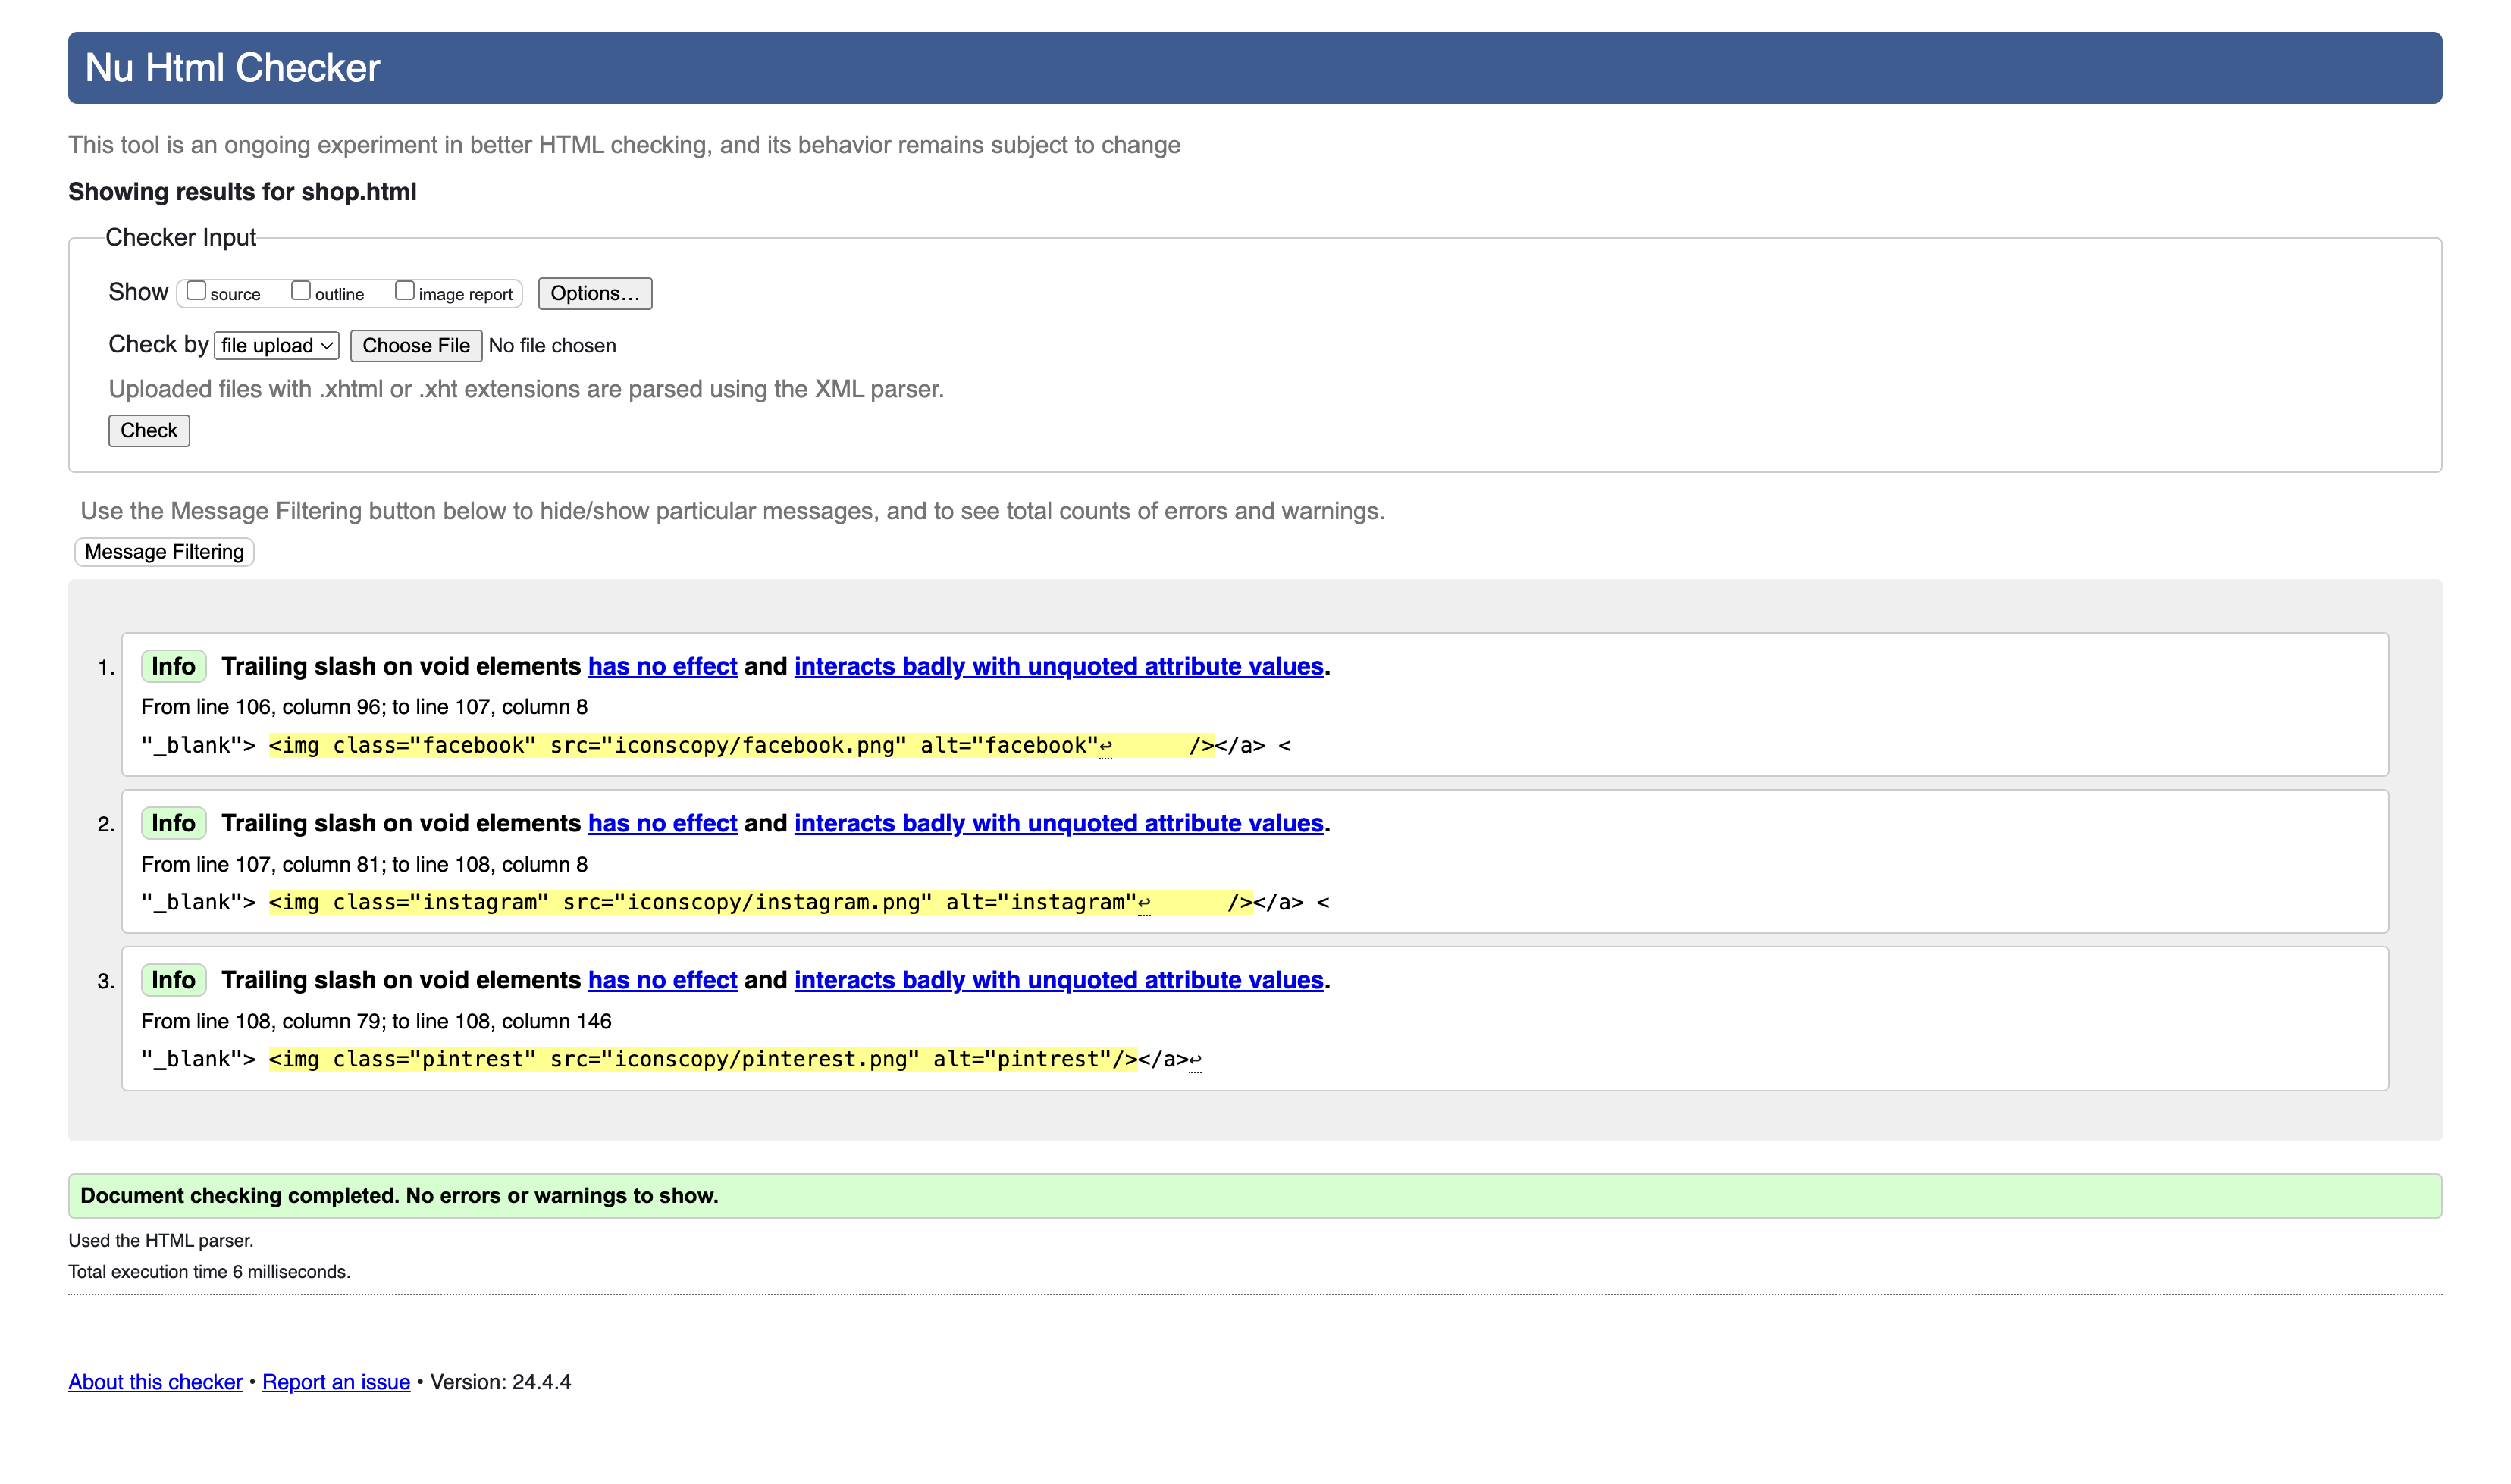Screen dimensions: 2511x1484
Task: Open the Report an issue link
Action: click(336, 1382)
